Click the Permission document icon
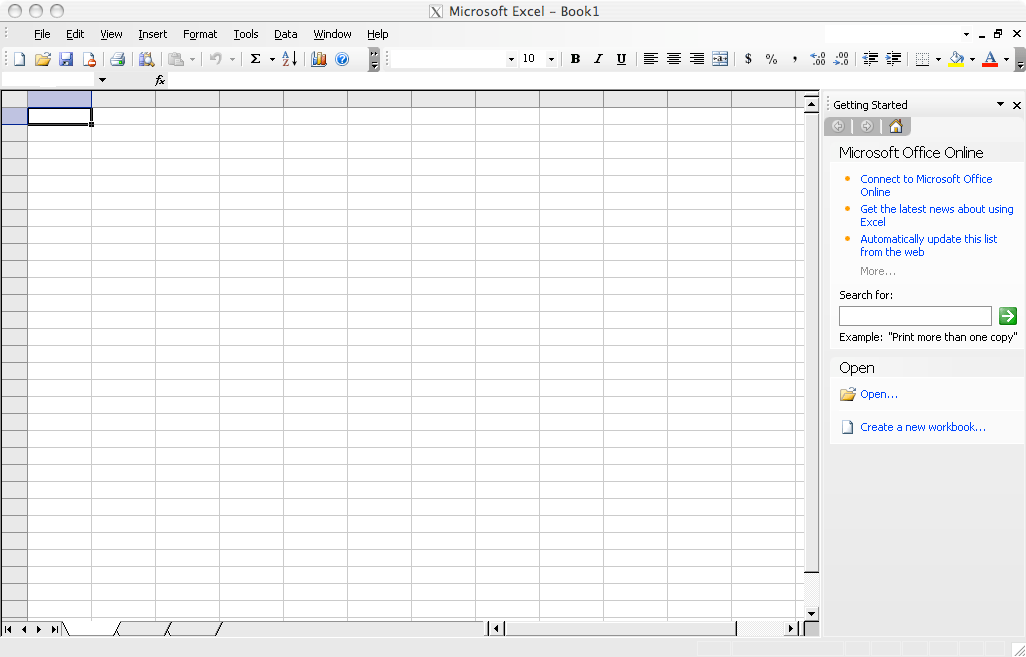This screenshot has height=657, width=1026. (x=89, y=59)
